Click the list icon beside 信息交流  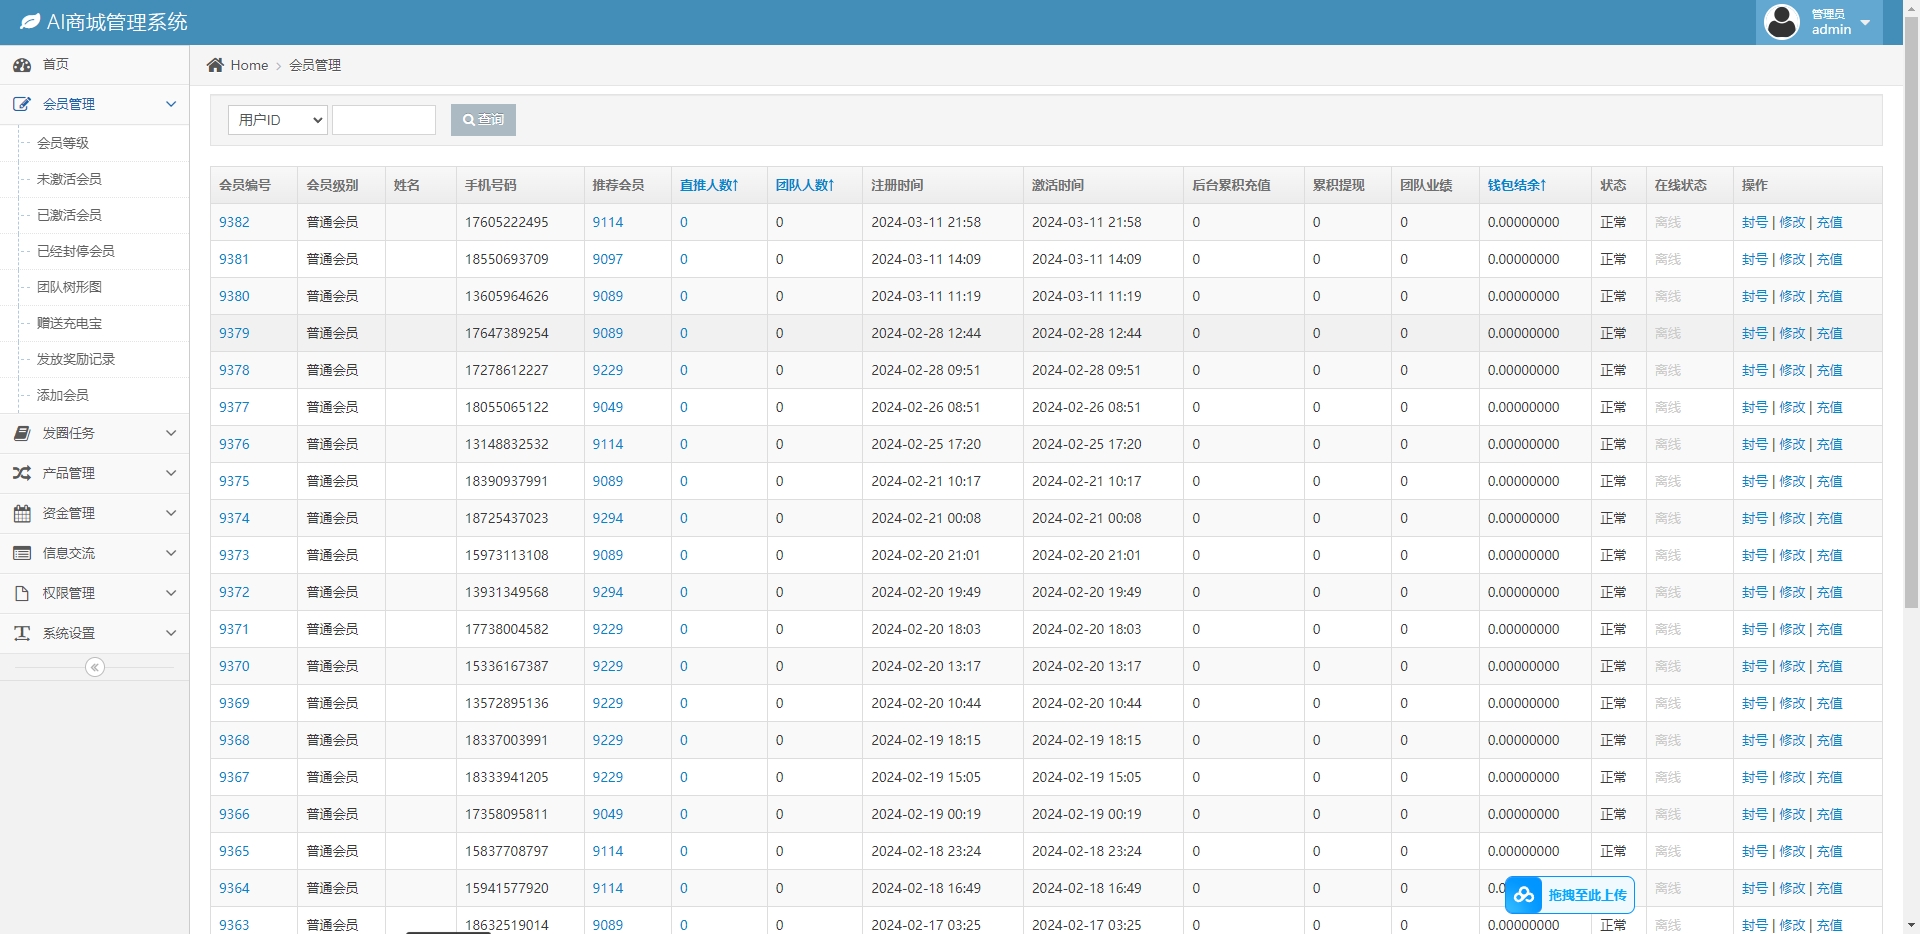point(22,553)
